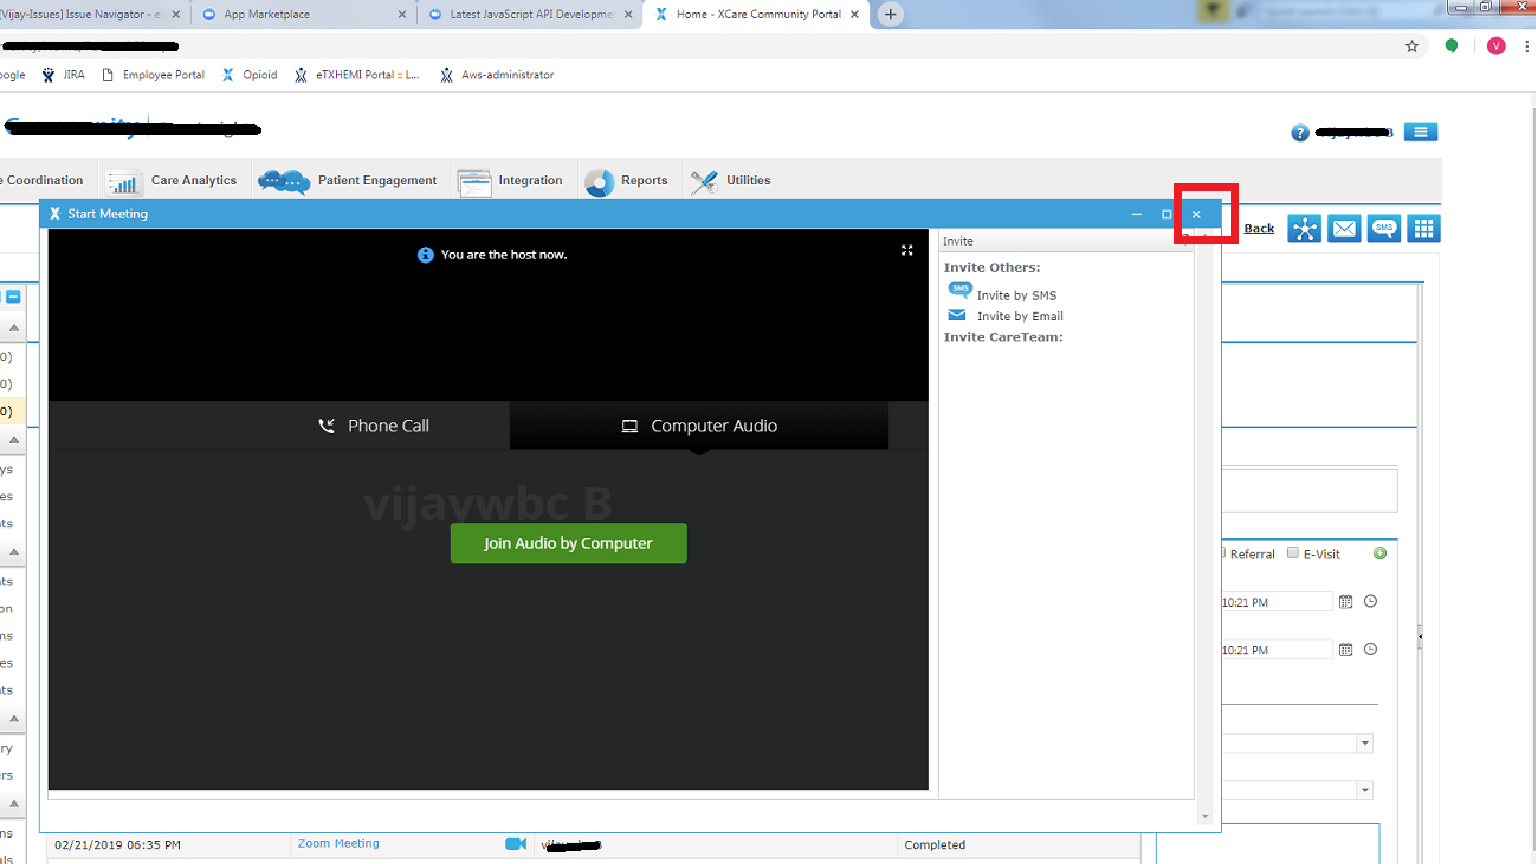Open clock picker for first 10:21 PM field
Screen dimensions: 1536x864
(1371, 601)
